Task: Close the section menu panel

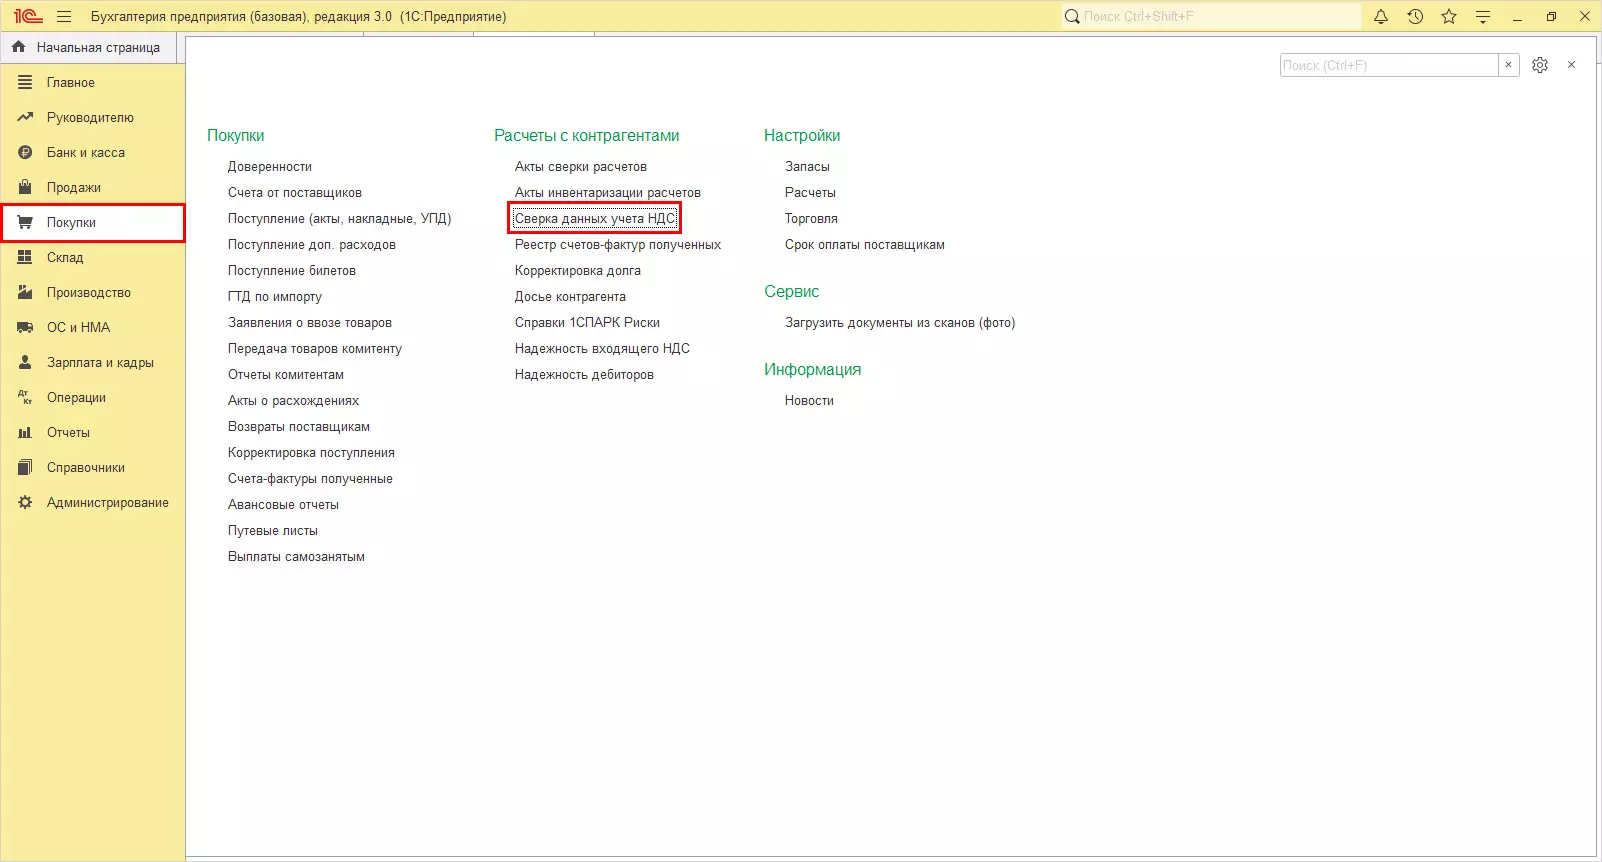Action: pyautogui.click(x=1572, y=65)
